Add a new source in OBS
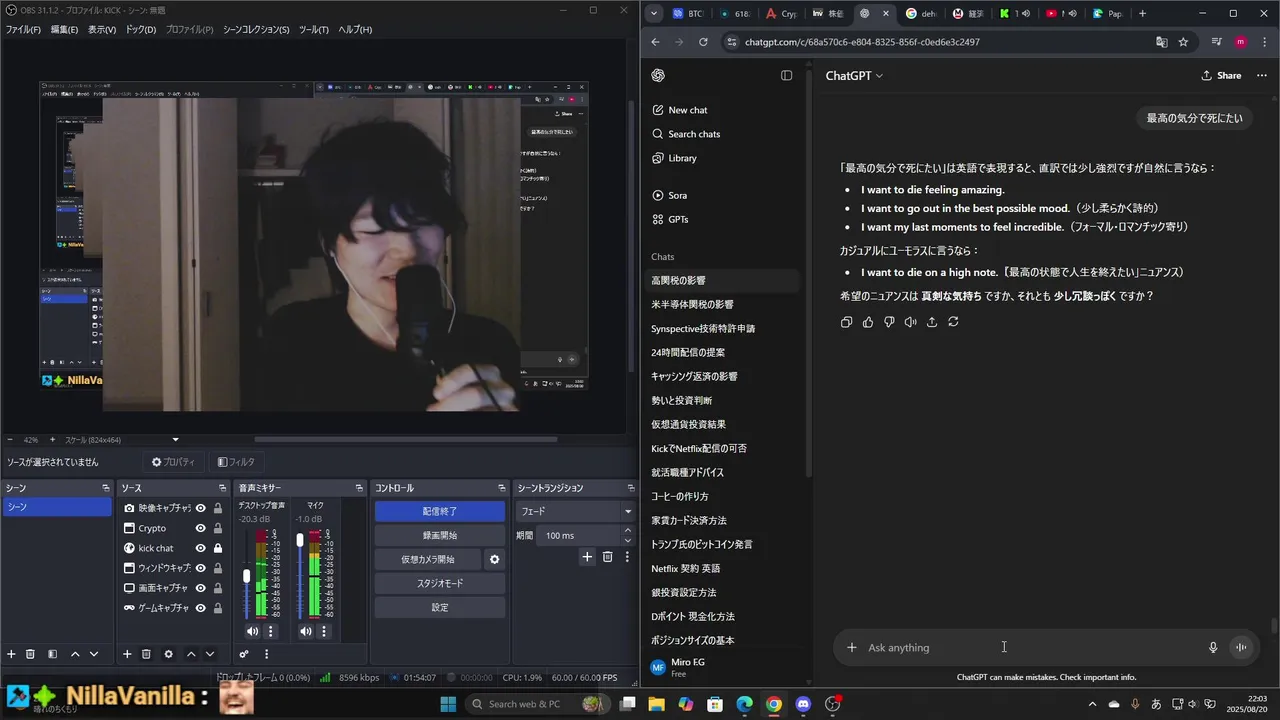This screenshot has width=1280, height=720. (x=127, y=654)
